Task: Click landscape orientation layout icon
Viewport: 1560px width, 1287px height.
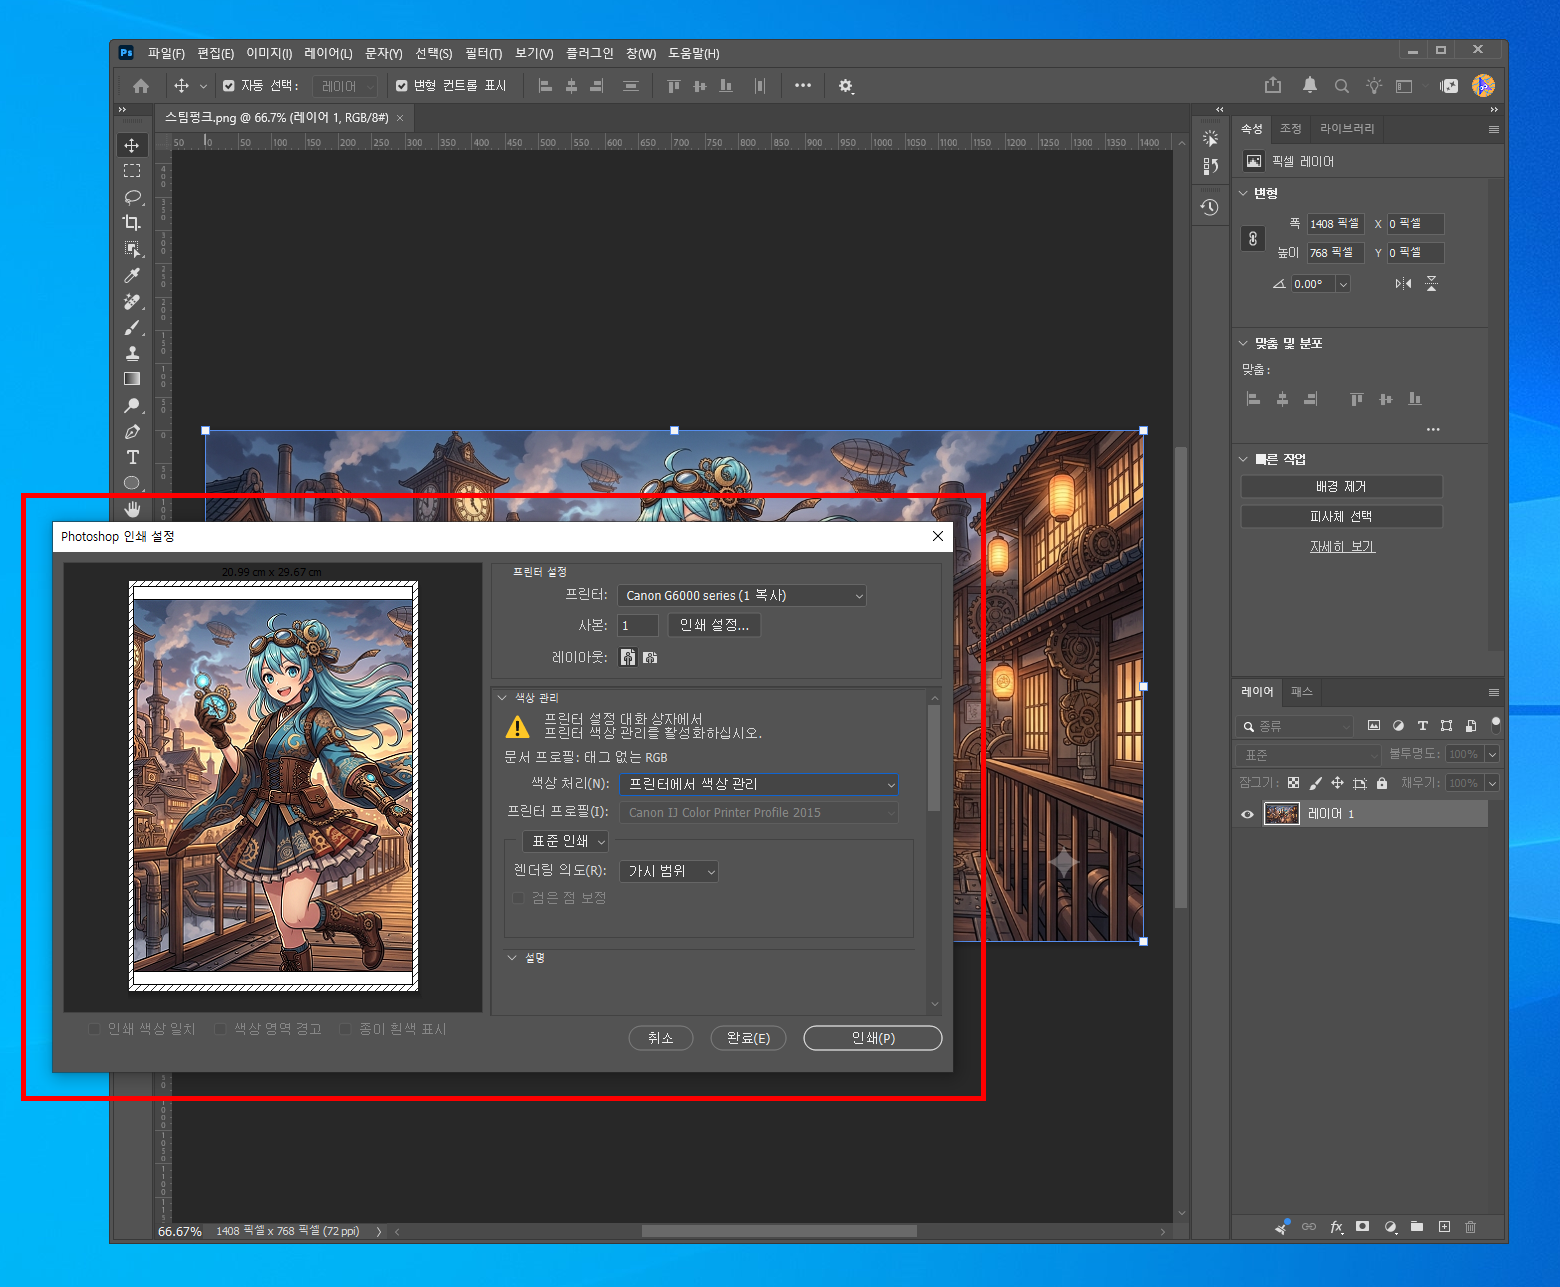Action: tap(650, 657)
